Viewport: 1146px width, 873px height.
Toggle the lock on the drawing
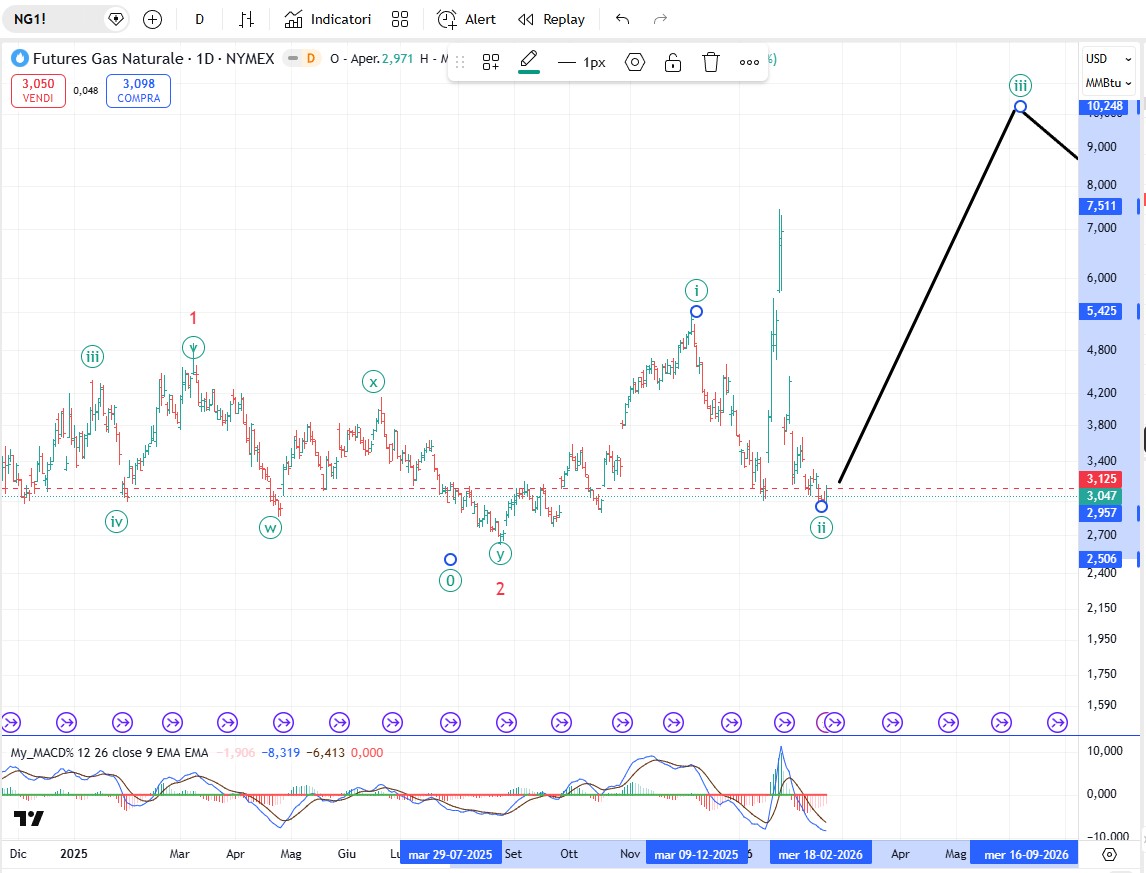coord(673,62)
